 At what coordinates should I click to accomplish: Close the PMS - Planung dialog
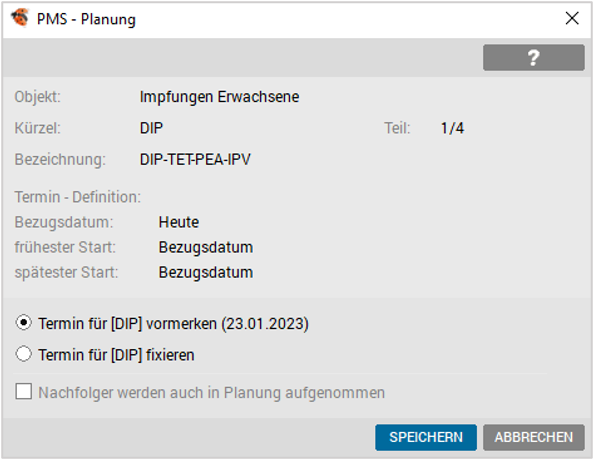click(572, 18)
